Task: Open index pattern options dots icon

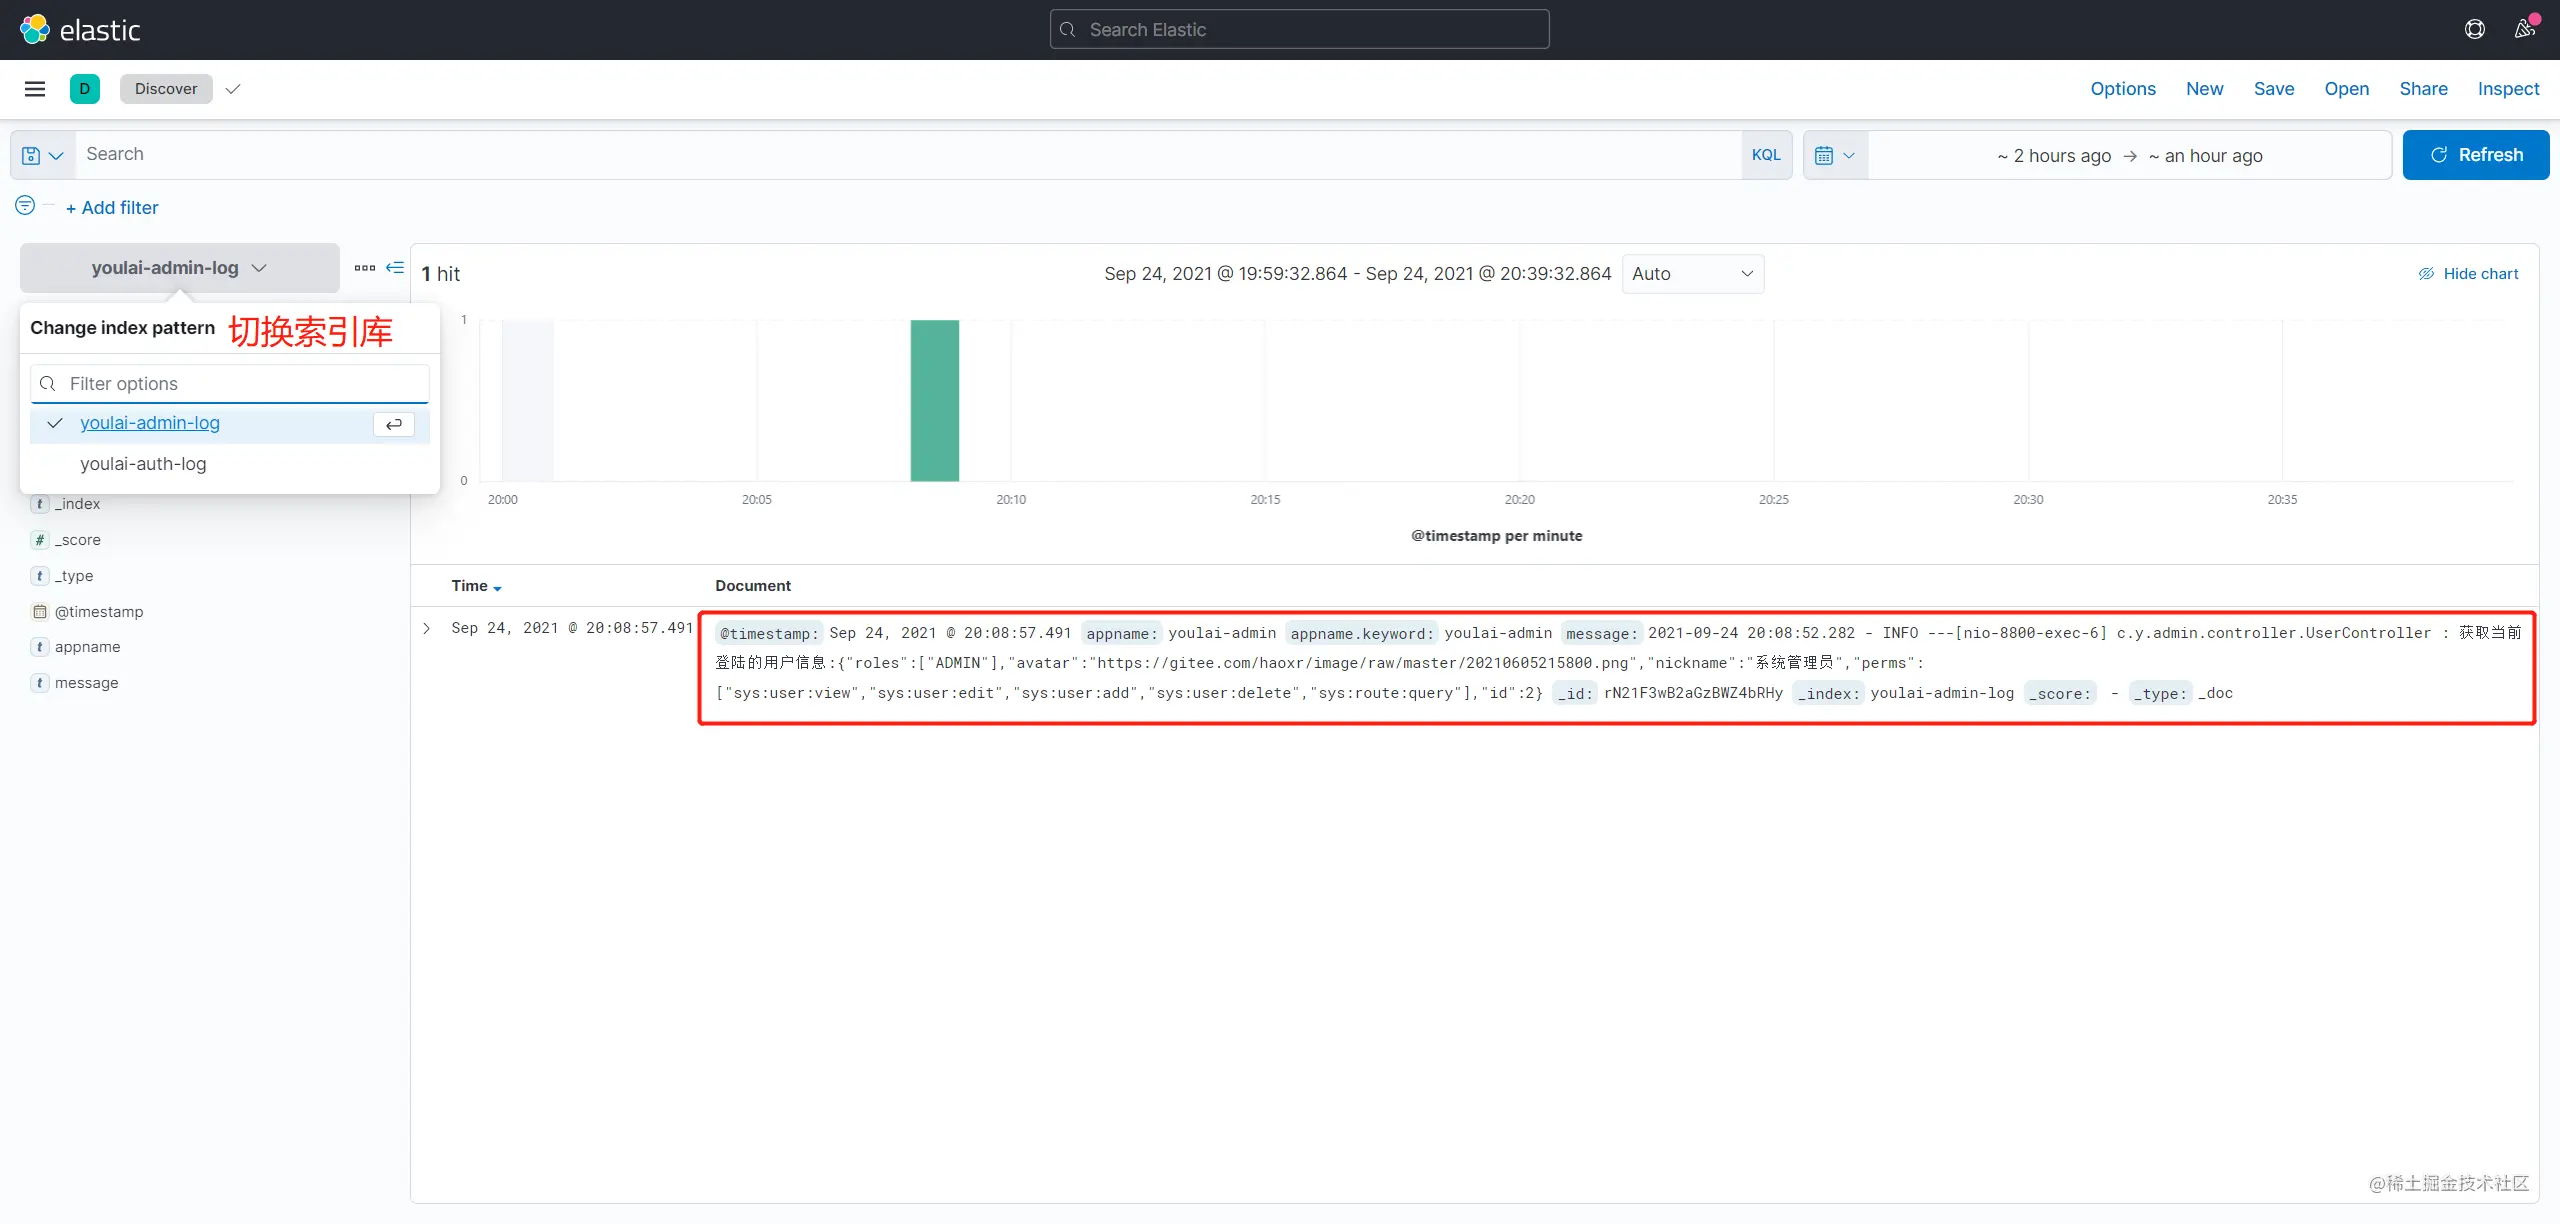Action: coord(365,268)
